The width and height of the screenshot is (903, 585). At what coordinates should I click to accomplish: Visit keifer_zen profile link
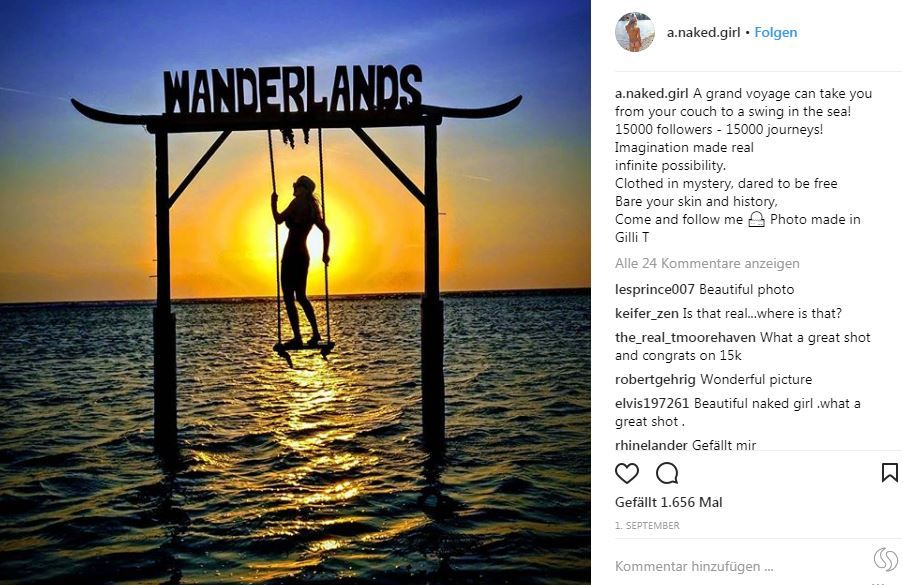(646, 313)
